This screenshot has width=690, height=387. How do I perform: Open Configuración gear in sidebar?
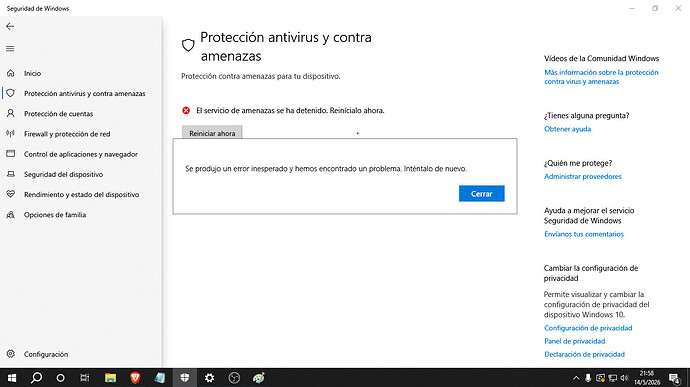click(11, 354)
